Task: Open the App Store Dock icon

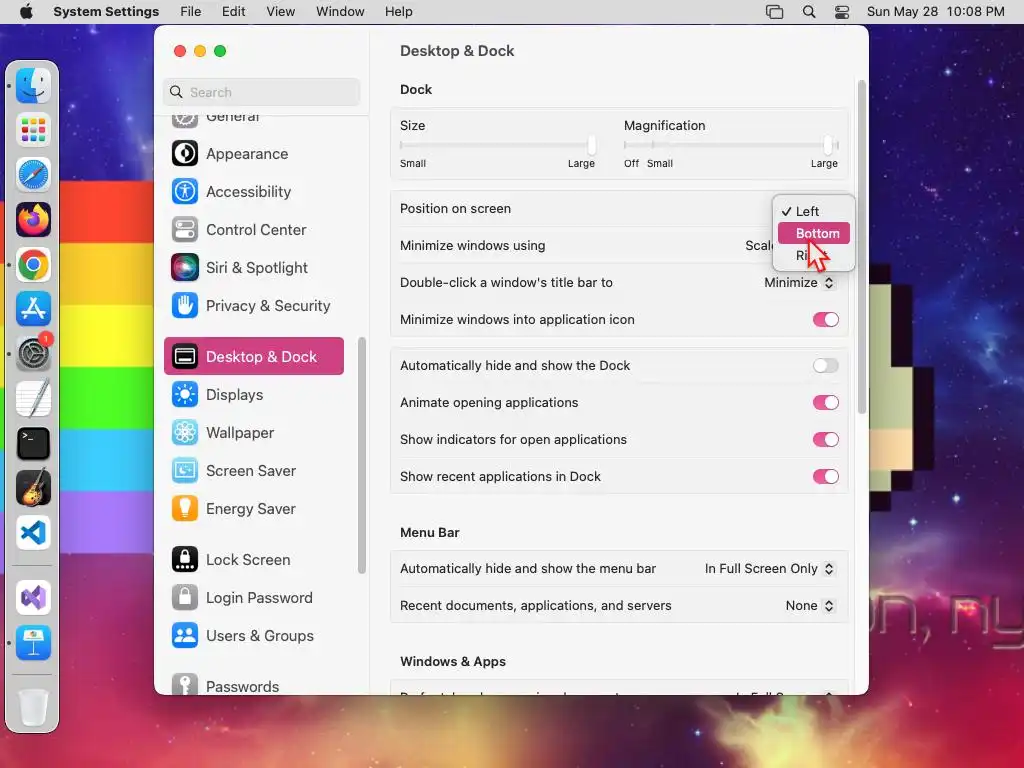Action: pos(33,309)
